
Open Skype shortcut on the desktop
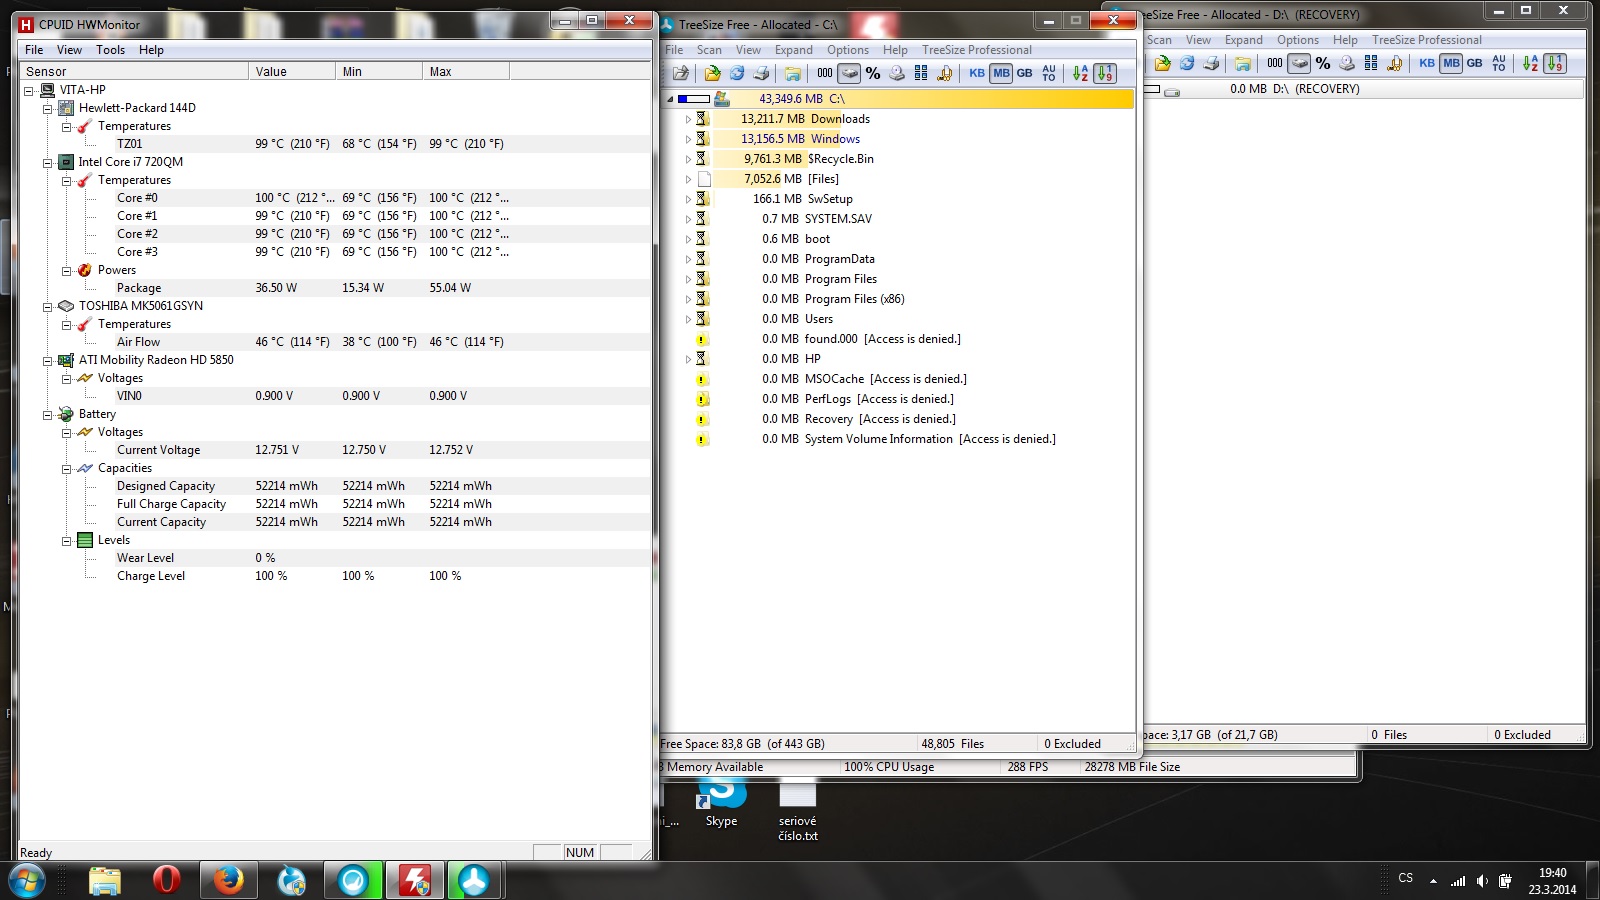[721, 803]
